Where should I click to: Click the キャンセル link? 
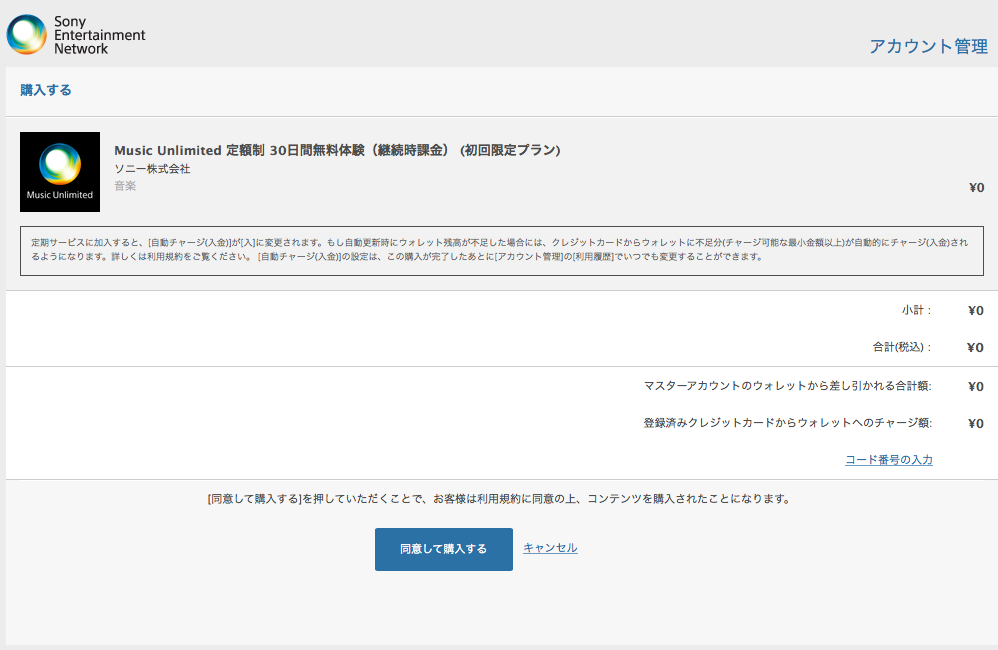click(x=551, y=548)
